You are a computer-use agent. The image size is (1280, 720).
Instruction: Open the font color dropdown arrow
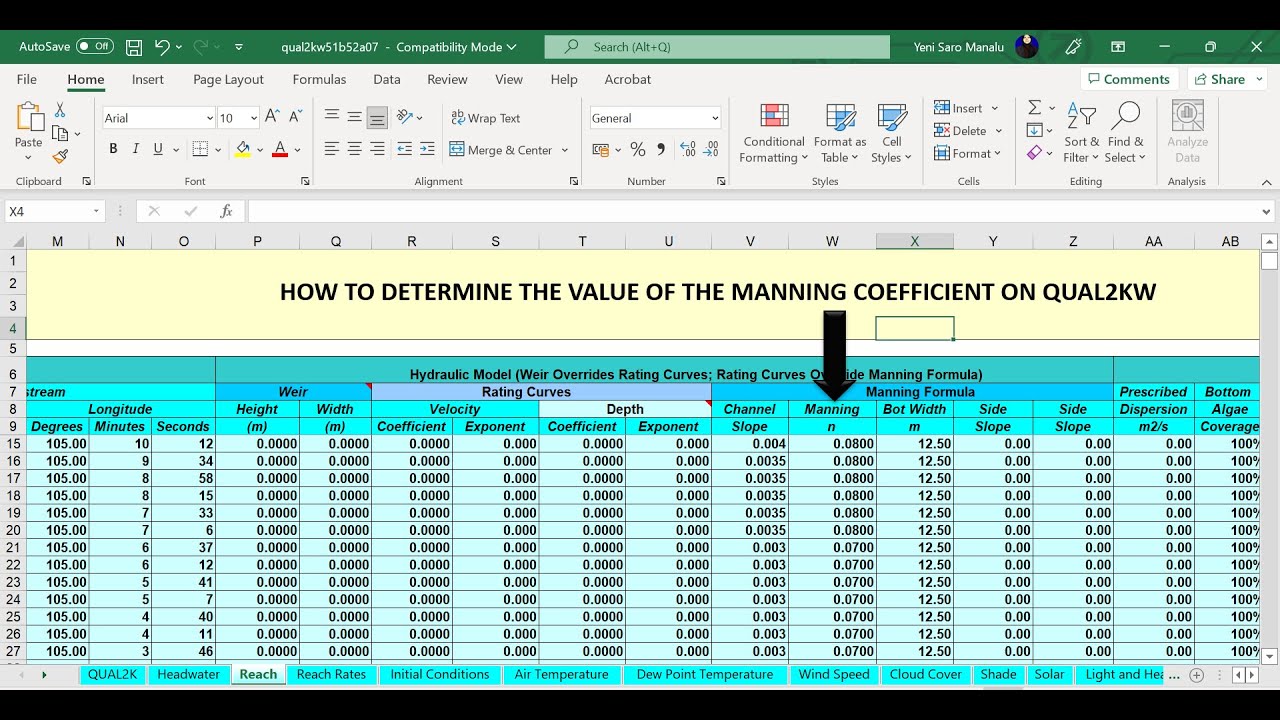298,150
